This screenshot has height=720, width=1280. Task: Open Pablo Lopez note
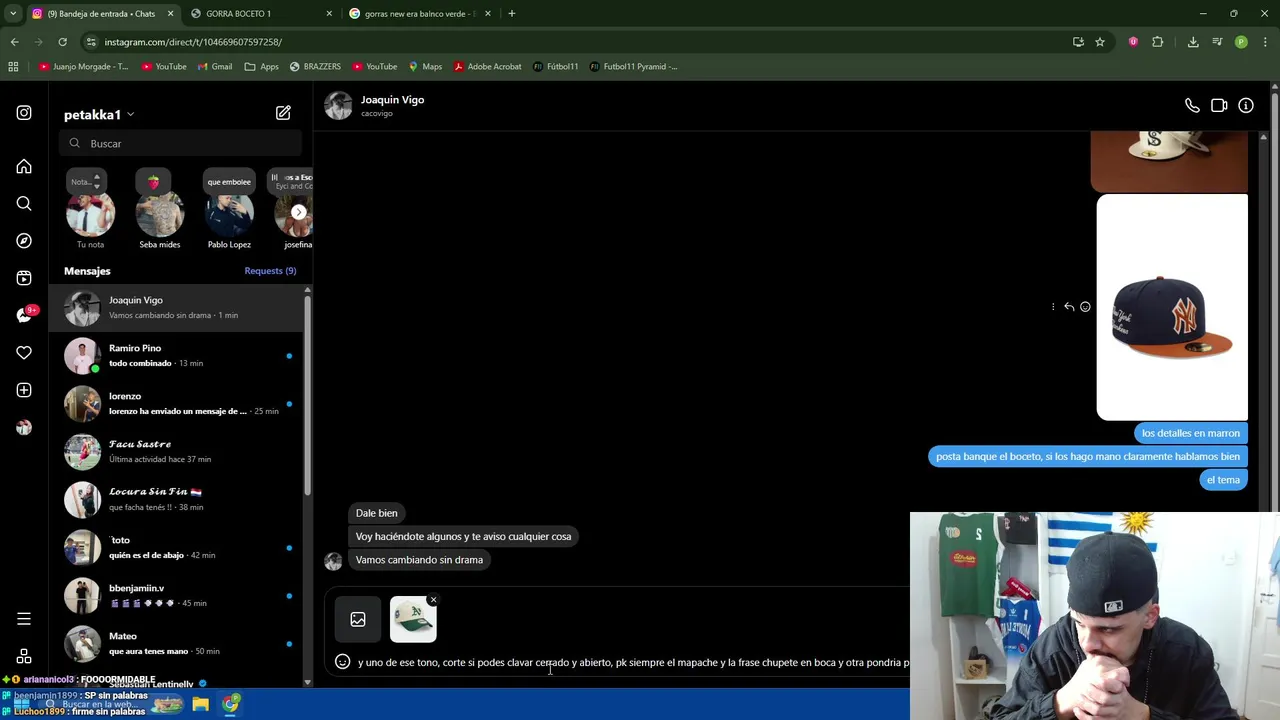point(229,209)
